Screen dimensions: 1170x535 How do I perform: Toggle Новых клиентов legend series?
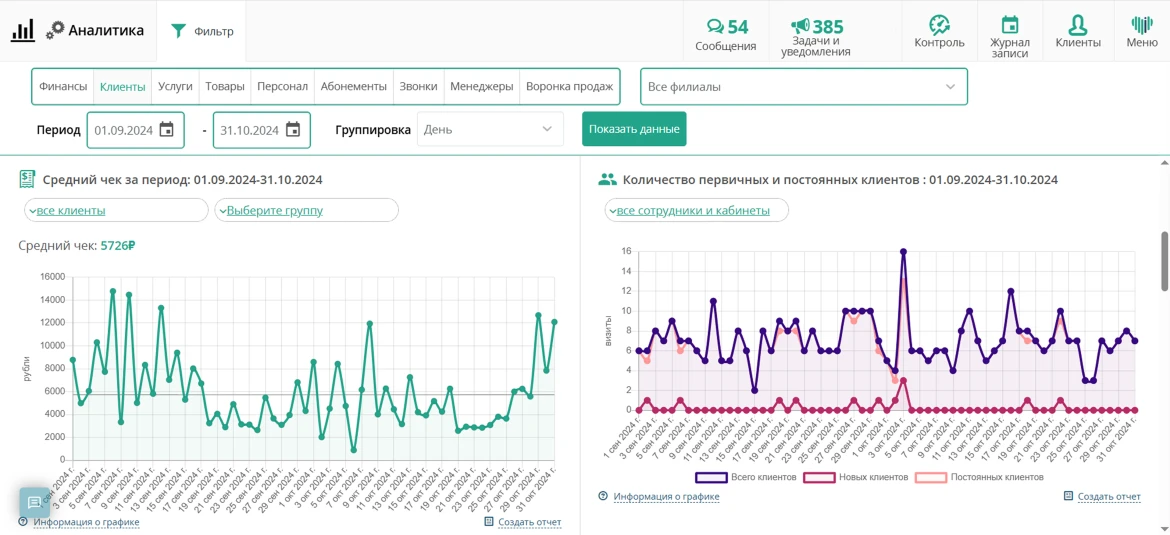coord(855,477)
